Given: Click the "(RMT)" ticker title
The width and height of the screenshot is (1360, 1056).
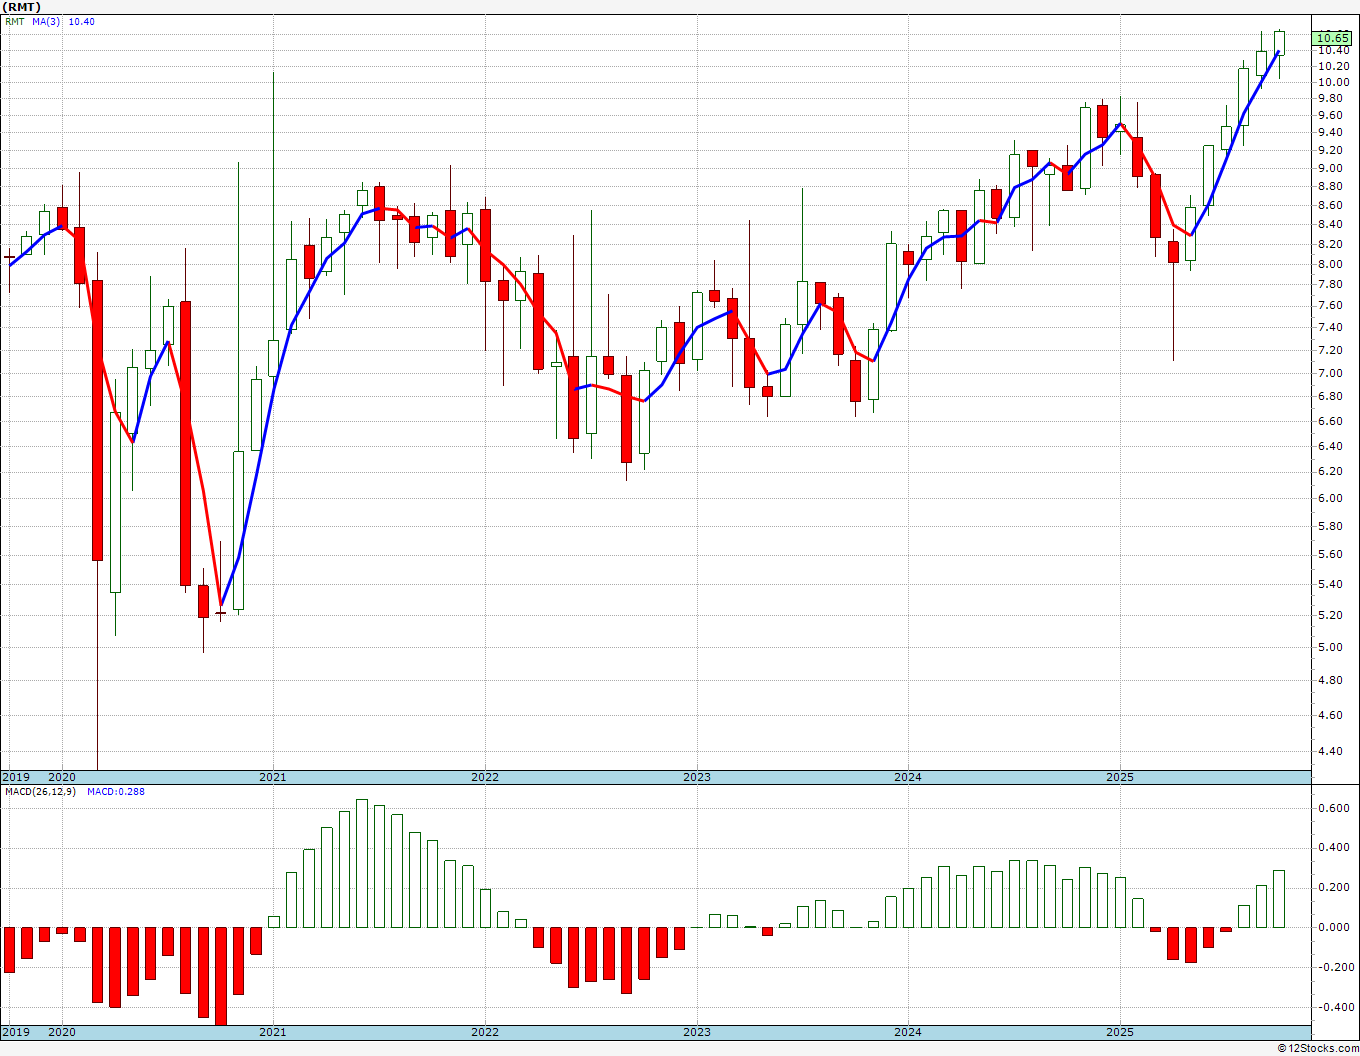Looking at the screenshot, I should tap(21, 7).
